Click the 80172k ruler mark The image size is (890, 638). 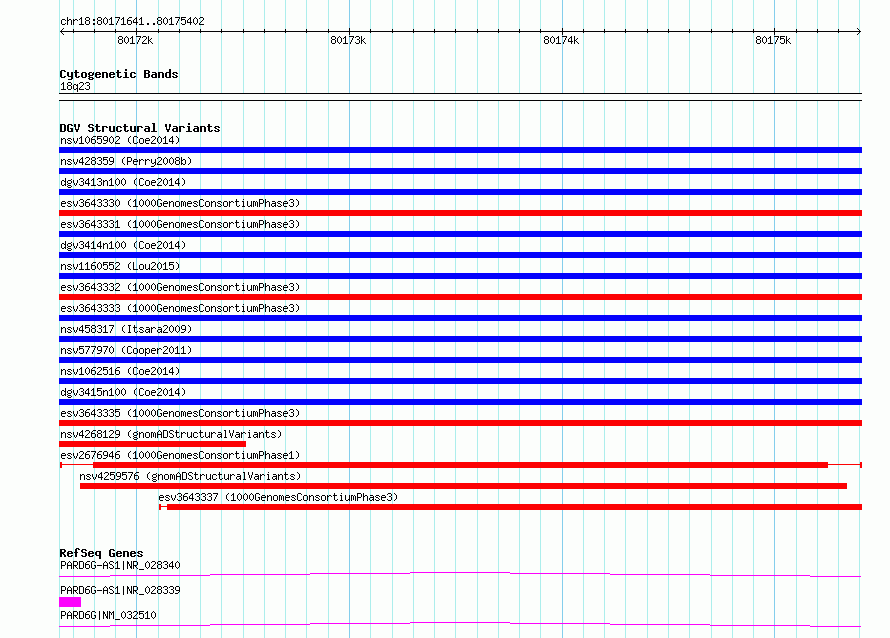tap(135, 40)
